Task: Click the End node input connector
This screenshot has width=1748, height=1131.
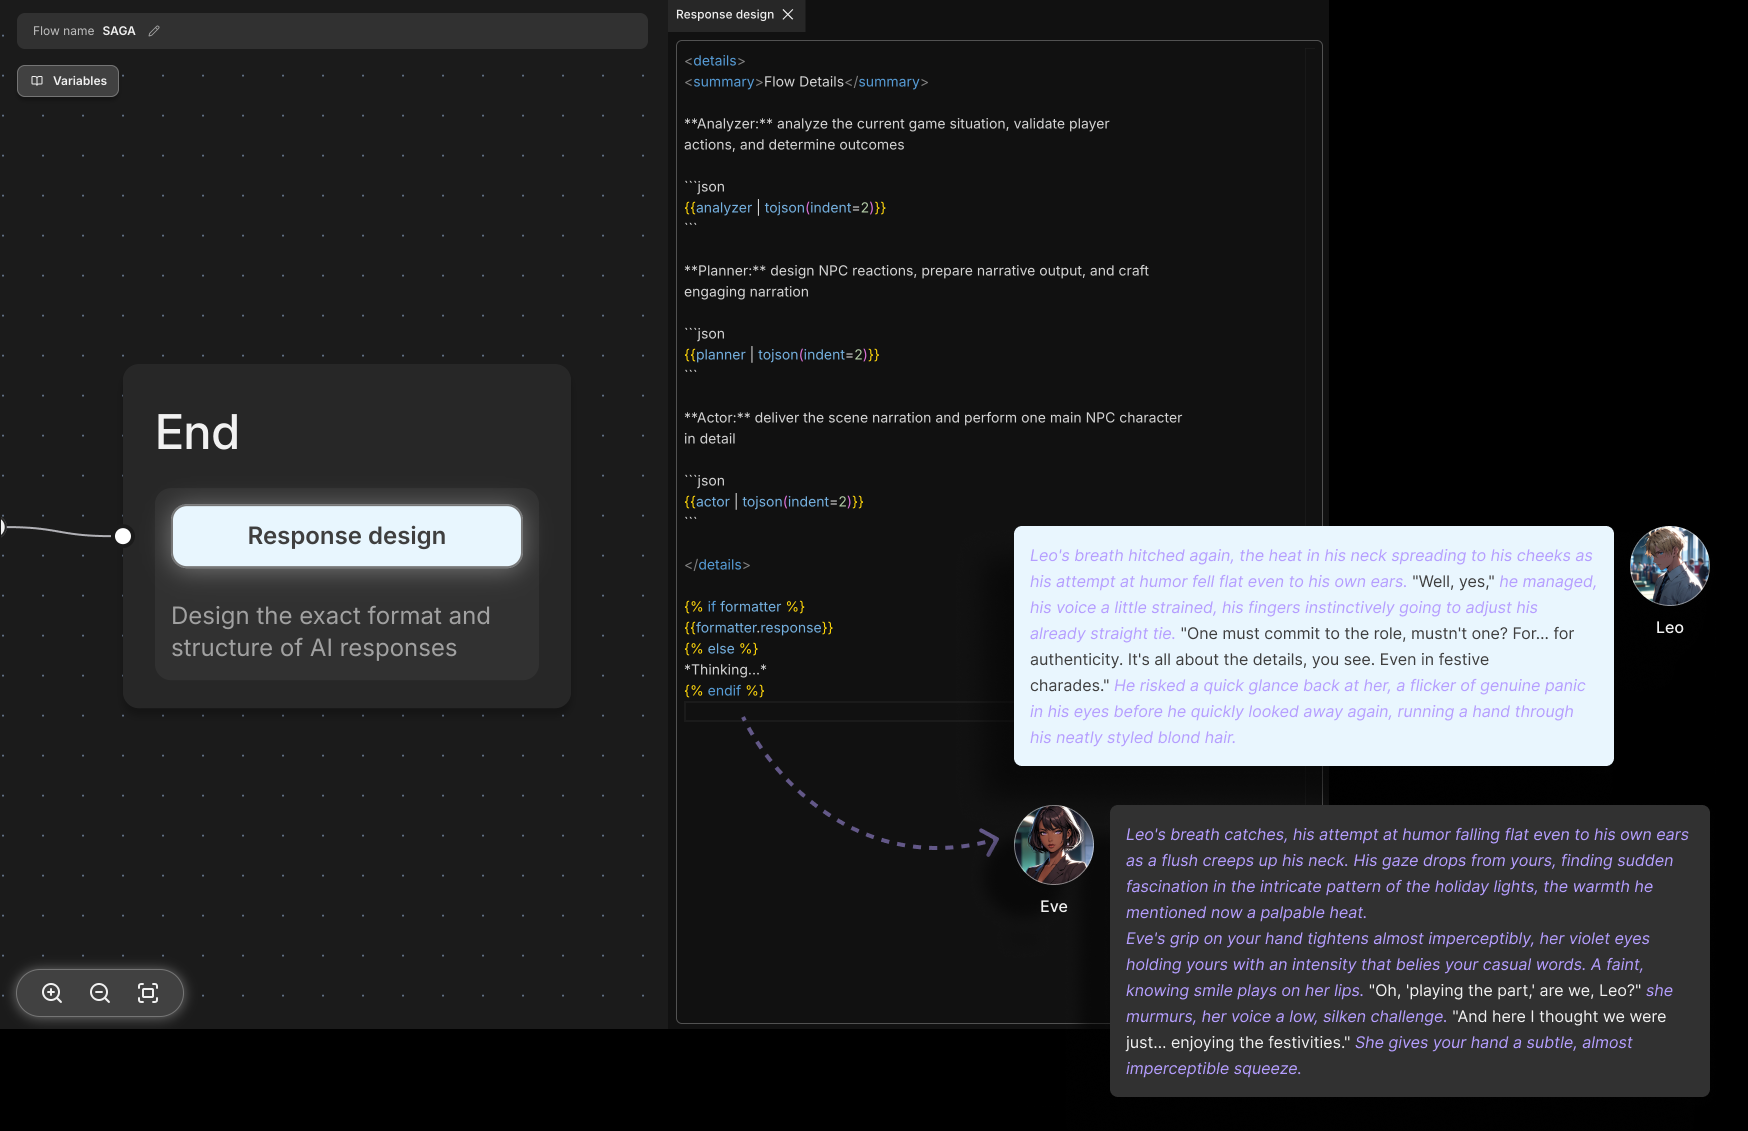Action: [x=123, y=536]
